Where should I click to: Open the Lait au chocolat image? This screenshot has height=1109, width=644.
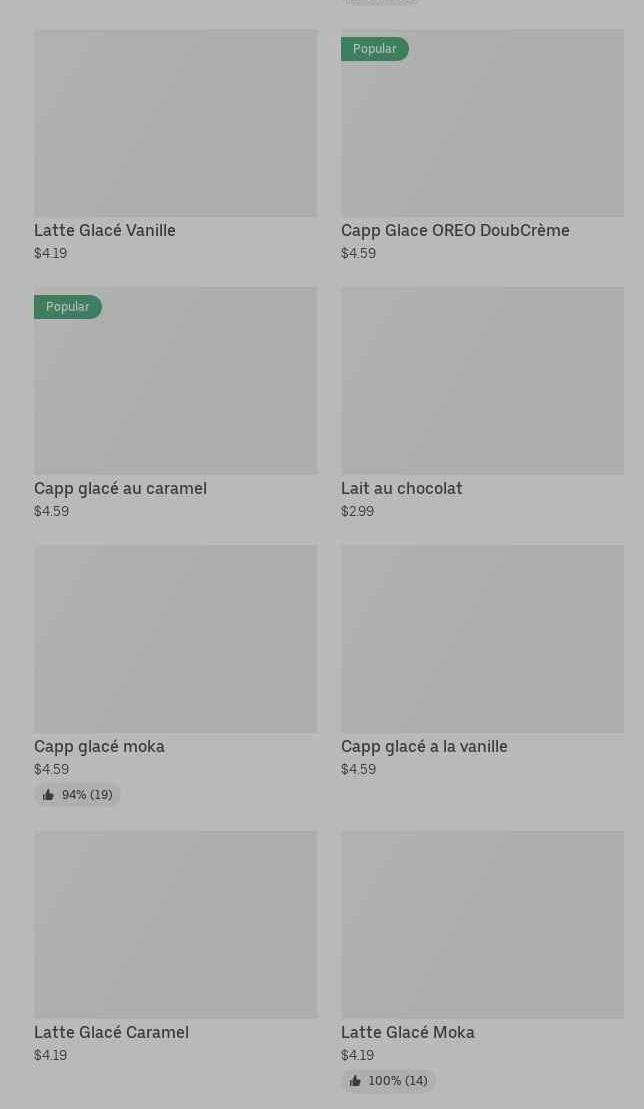tap(482, 381)
